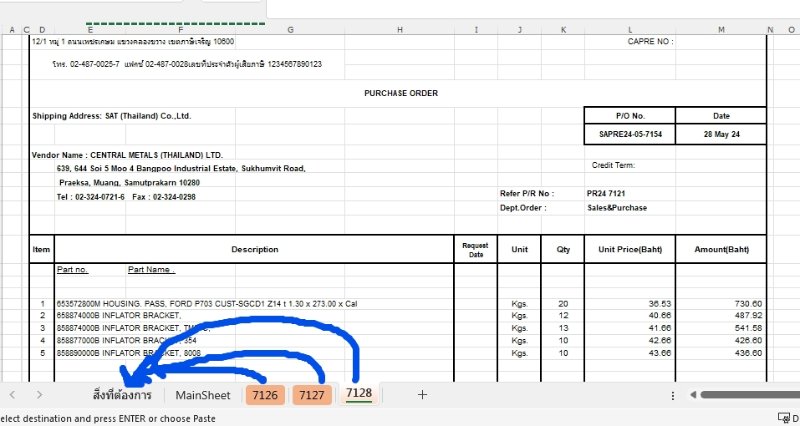Click the sheet tab bar options dots
The height and width of the screenshot is (426, 800).
(672, 395)
